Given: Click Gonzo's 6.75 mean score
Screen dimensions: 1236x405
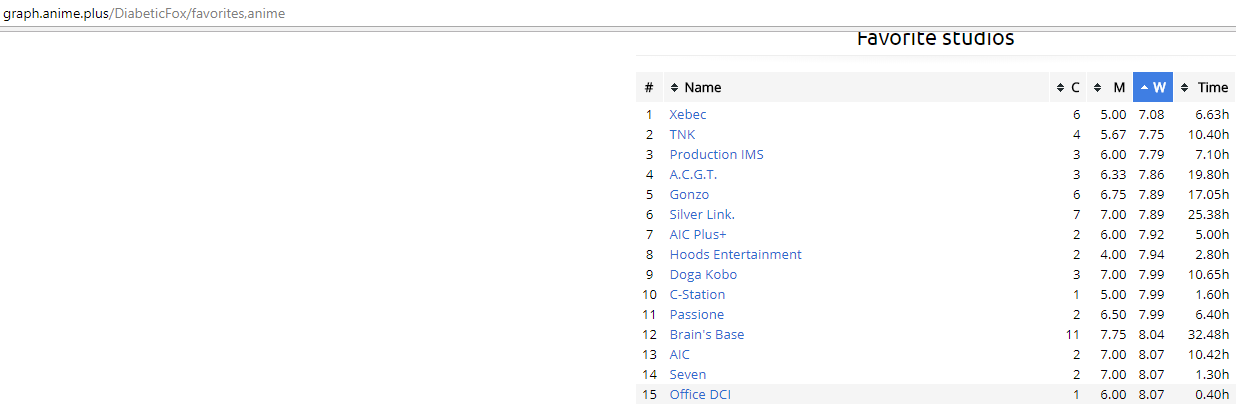Looking at the screenshot, I should tap(1113, 195).
